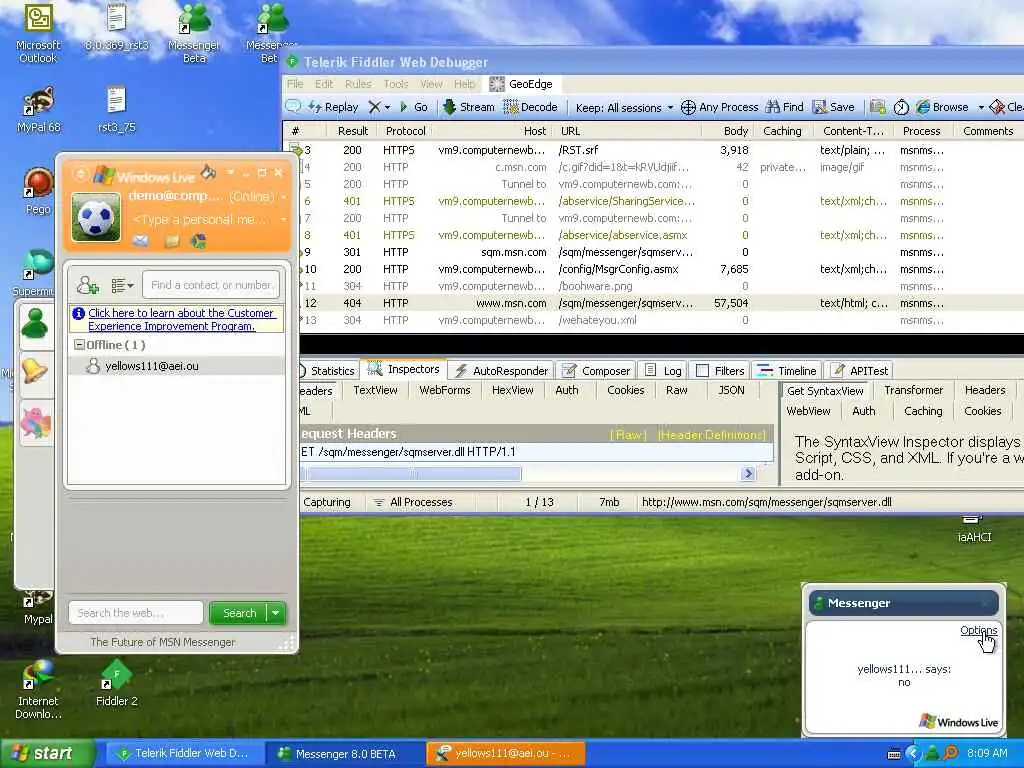1024x768 pixels.
Task: Open the File menu in Fiddler
Action: click(x=295, y=84)
